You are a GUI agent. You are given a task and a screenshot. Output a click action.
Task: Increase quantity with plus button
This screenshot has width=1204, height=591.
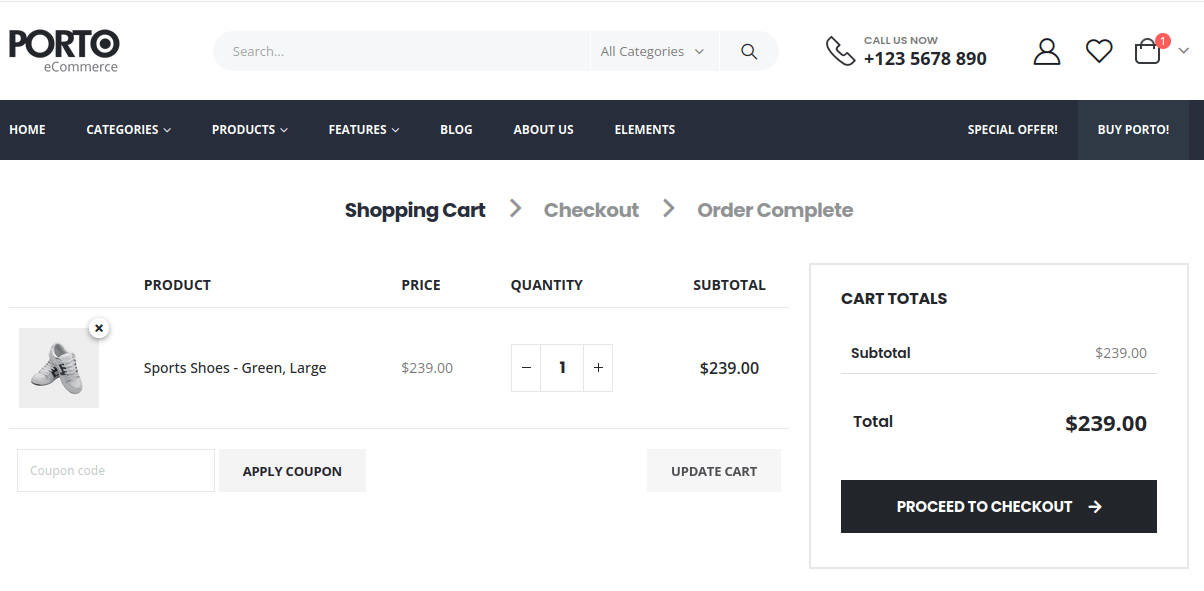tap(598, 368)
